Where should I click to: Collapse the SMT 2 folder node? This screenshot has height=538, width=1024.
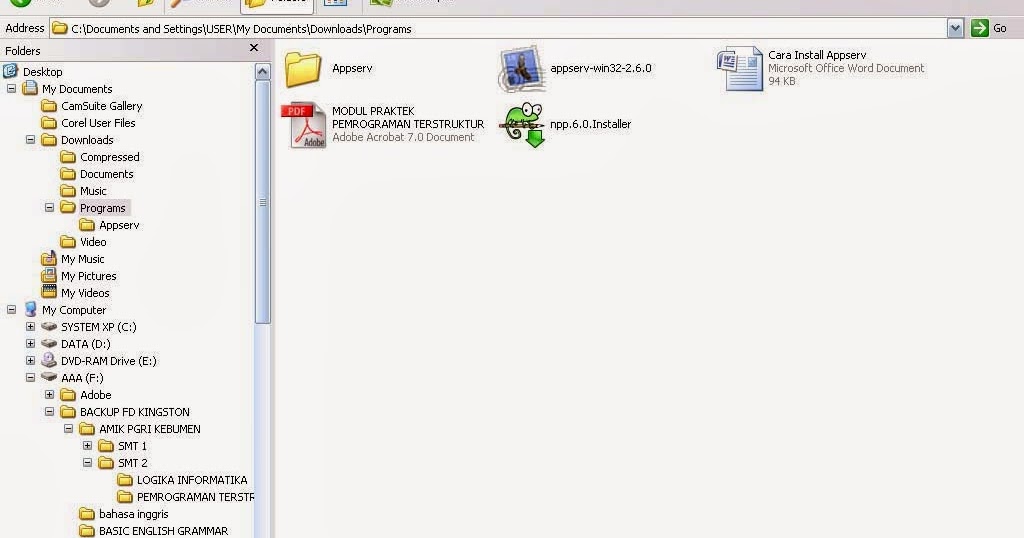[x=87, y=462]
